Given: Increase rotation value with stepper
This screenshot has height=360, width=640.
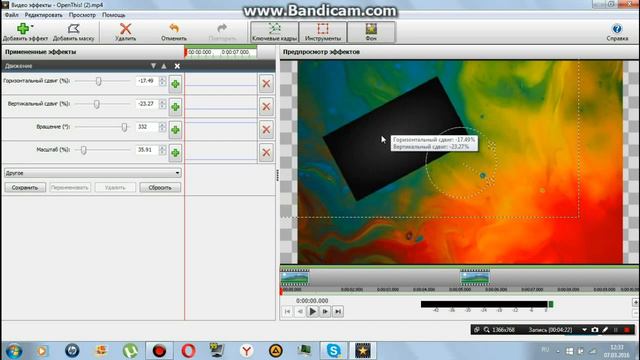Looking at the screenshot, I should (162, 124).
